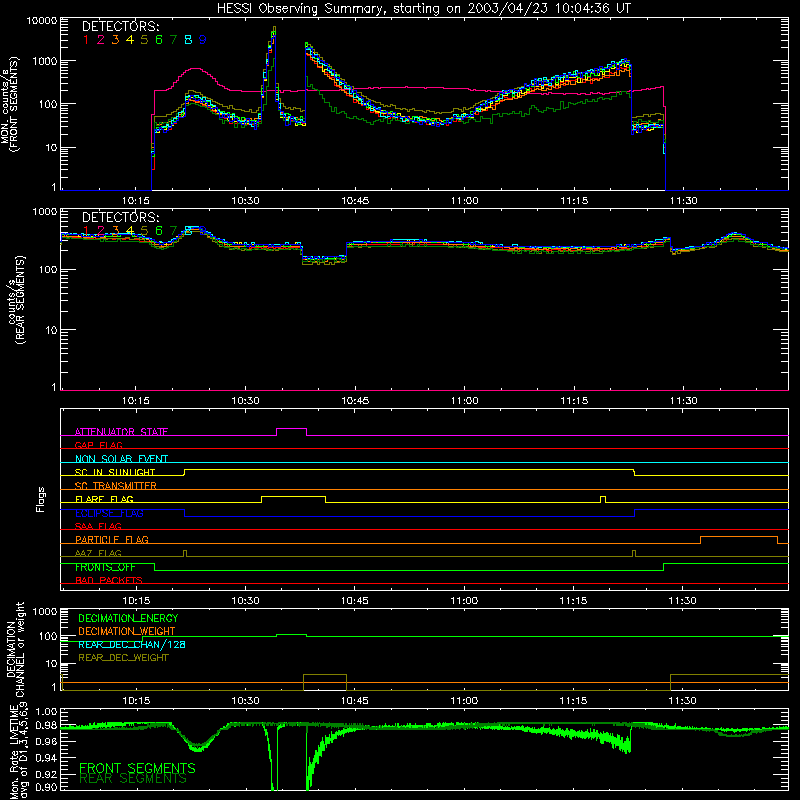The height and width of the screenshot is (800, 800).
Task: Click the pink detector 2 label in front segments legend
Action: 101,40
